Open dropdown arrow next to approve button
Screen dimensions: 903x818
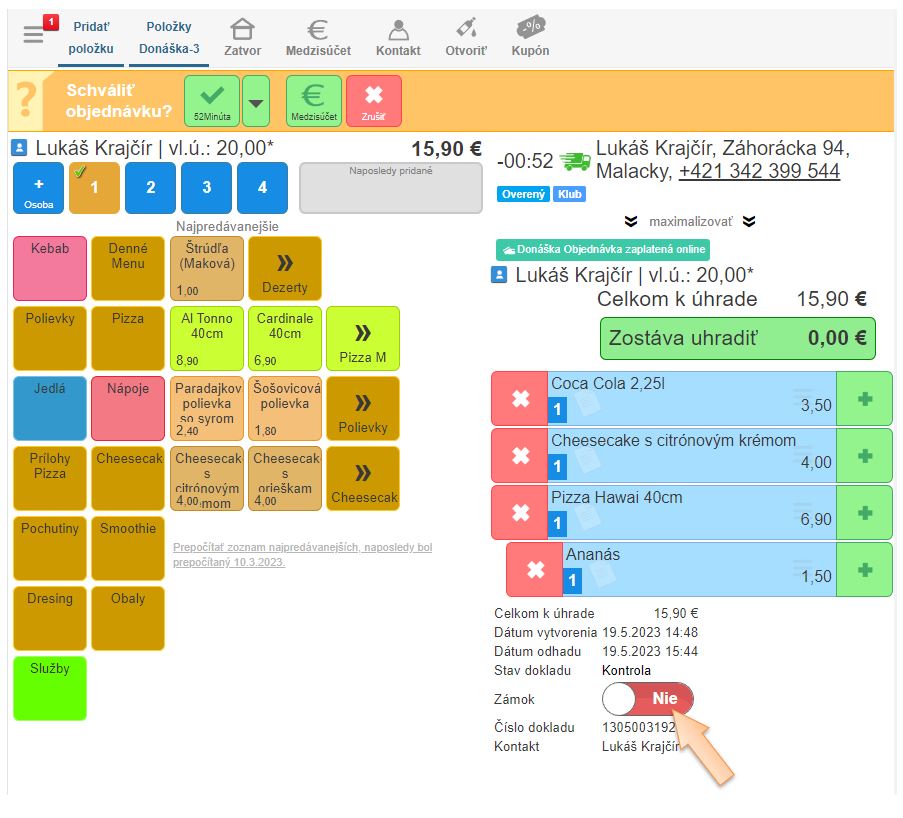[x=256, y=102]
